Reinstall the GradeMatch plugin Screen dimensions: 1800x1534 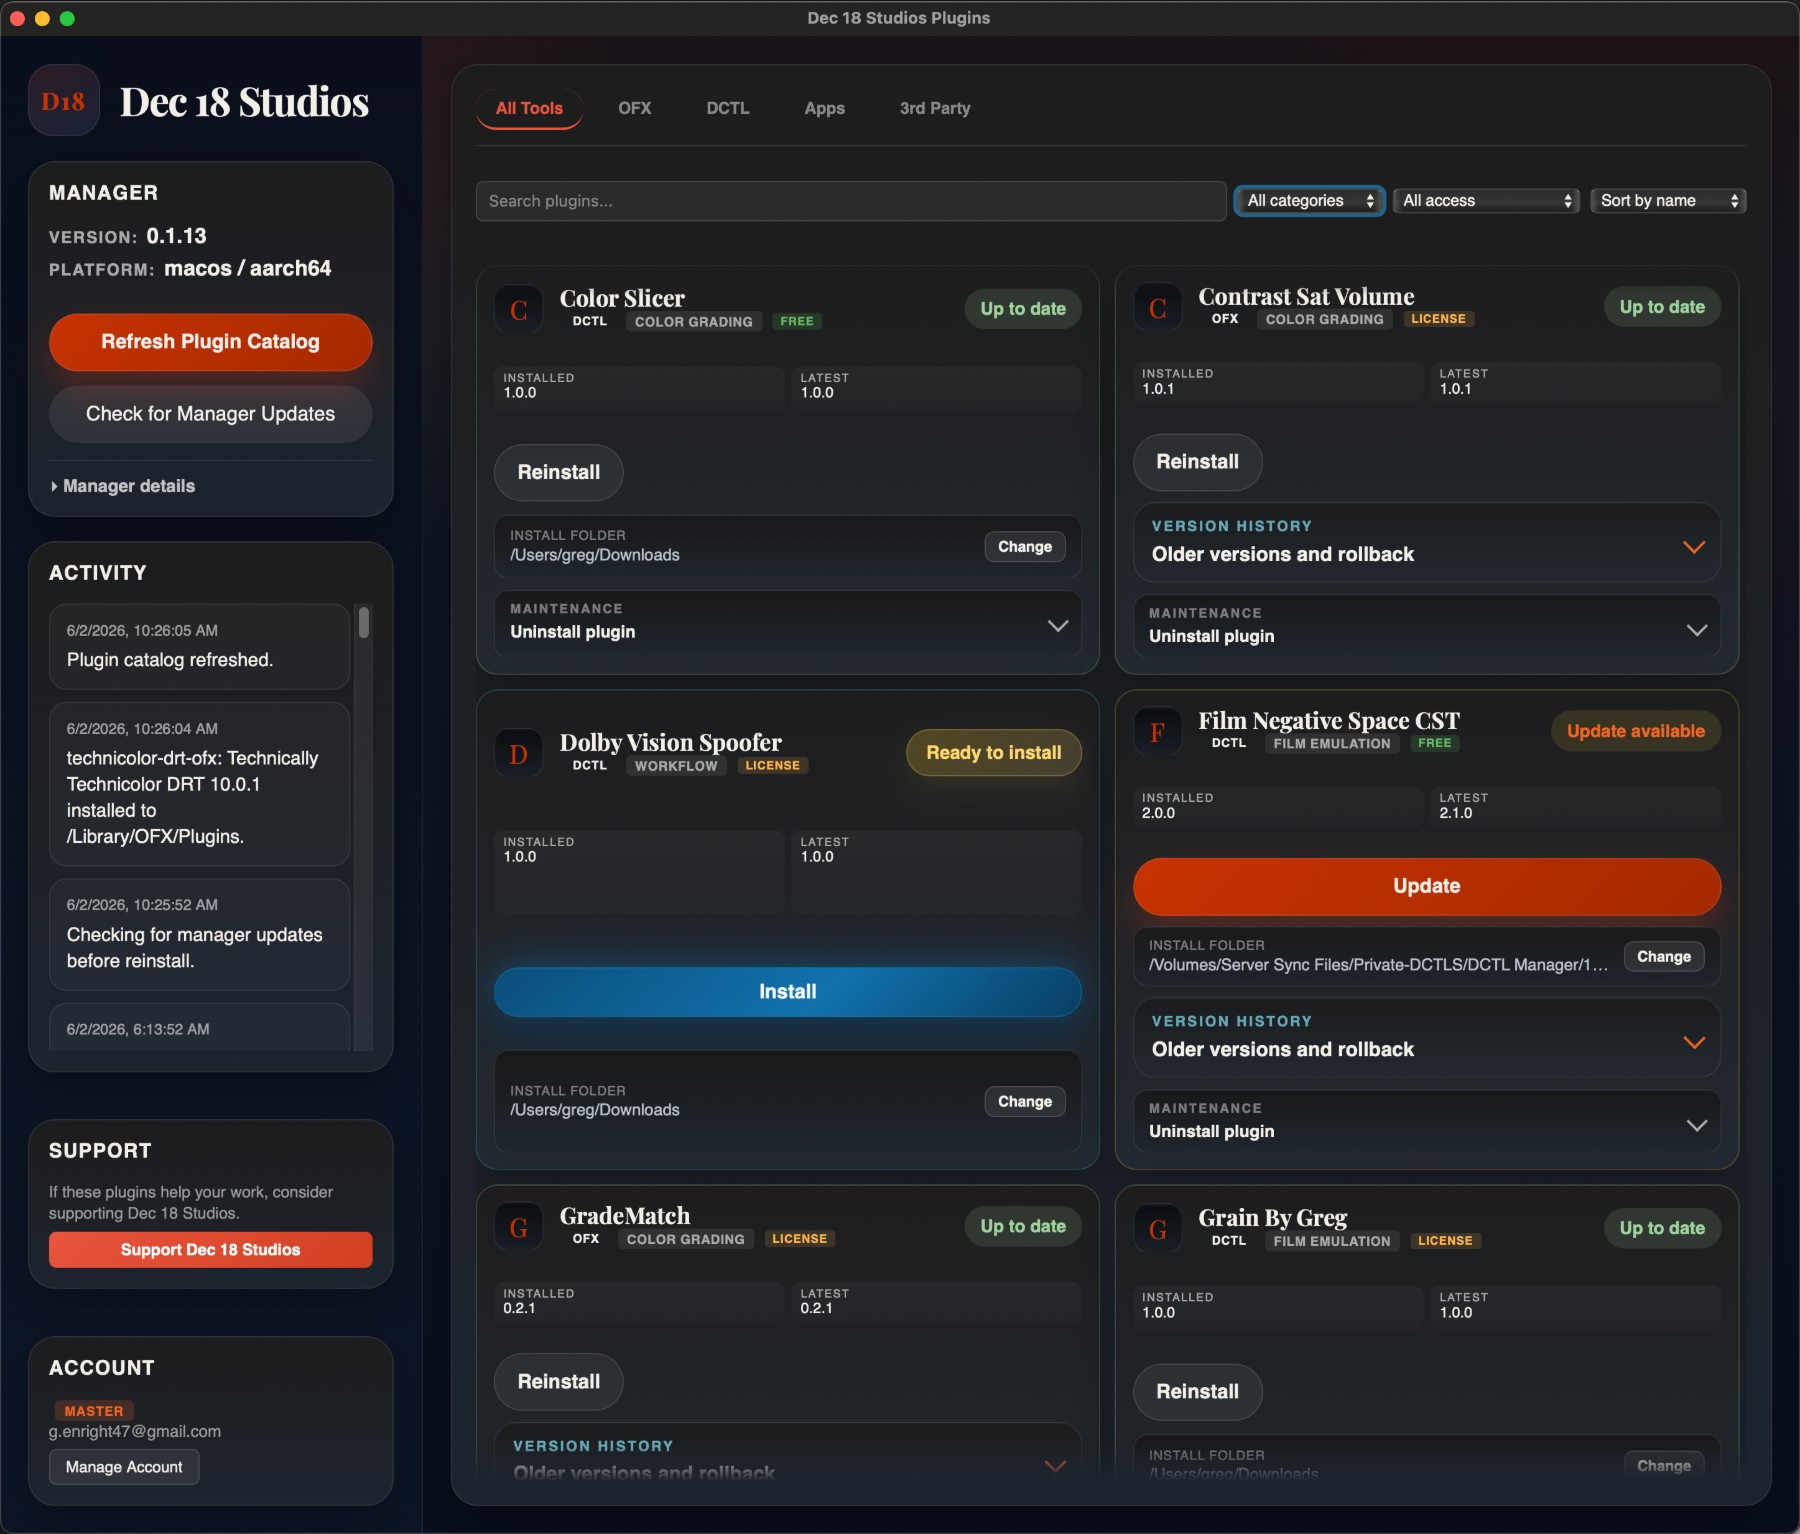[x=558, y=1382]
